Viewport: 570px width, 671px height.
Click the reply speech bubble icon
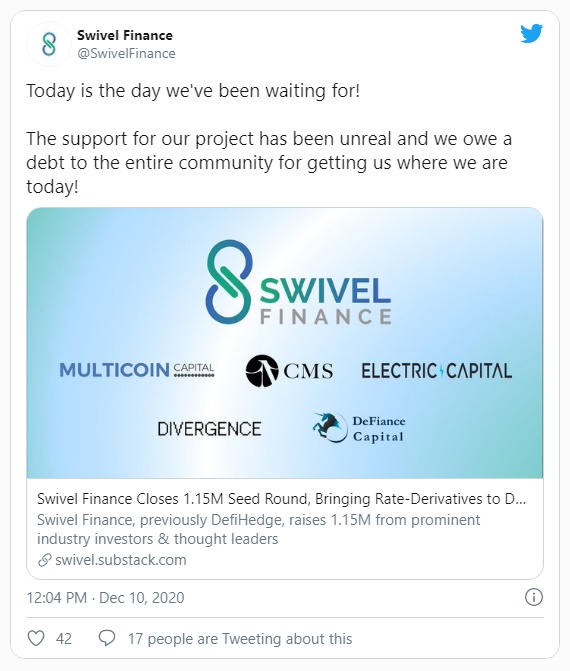pyautogui.click(x=107, y=638)
